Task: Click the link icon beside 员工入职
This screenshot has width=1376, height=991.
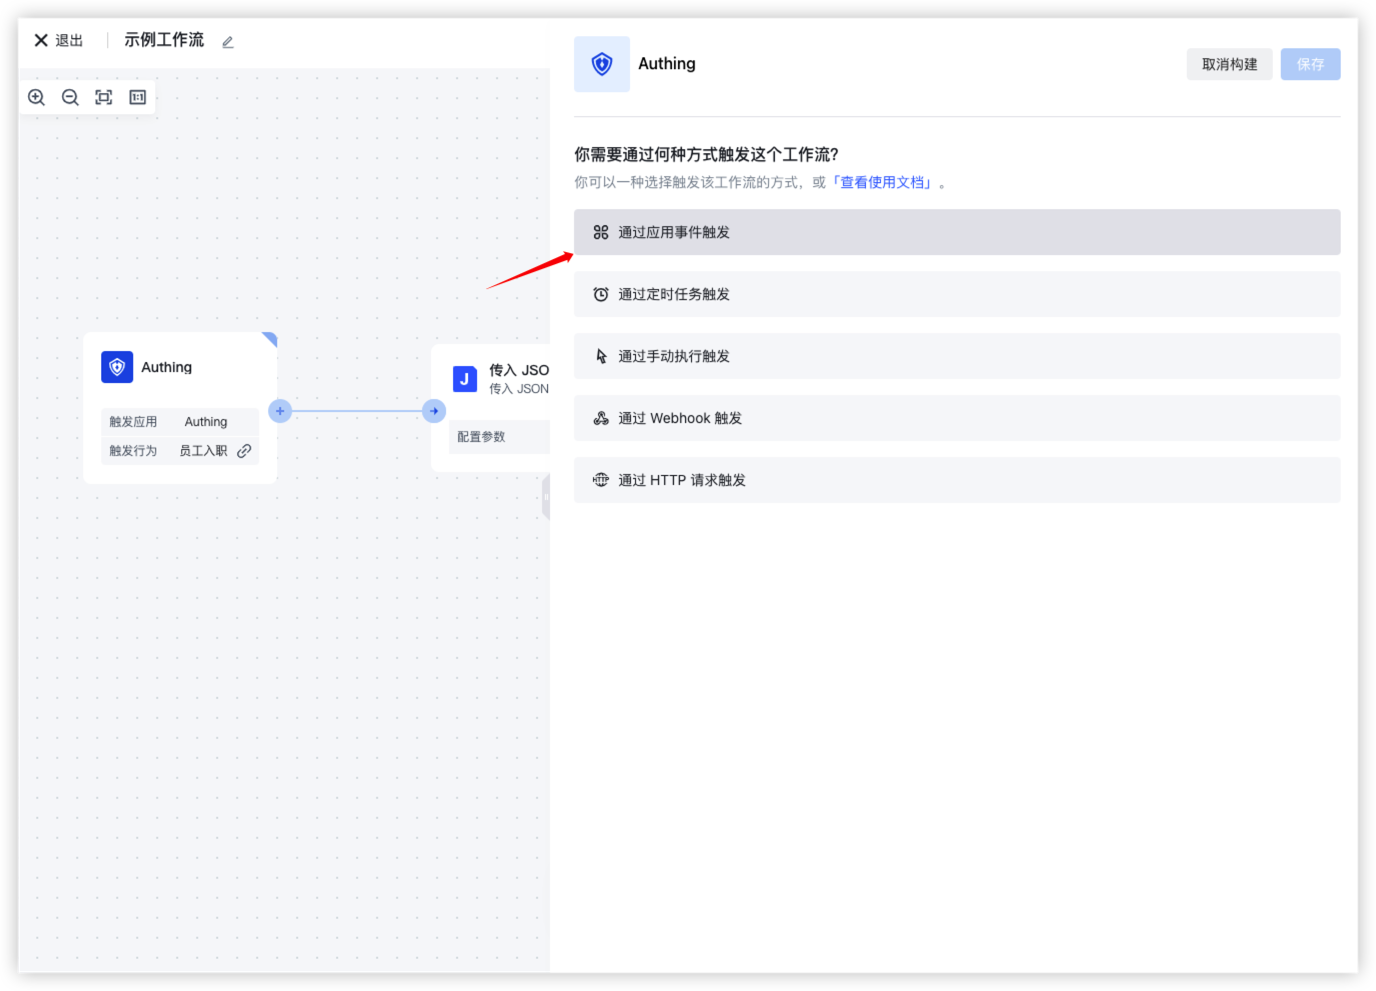Action: coord(244,451)
